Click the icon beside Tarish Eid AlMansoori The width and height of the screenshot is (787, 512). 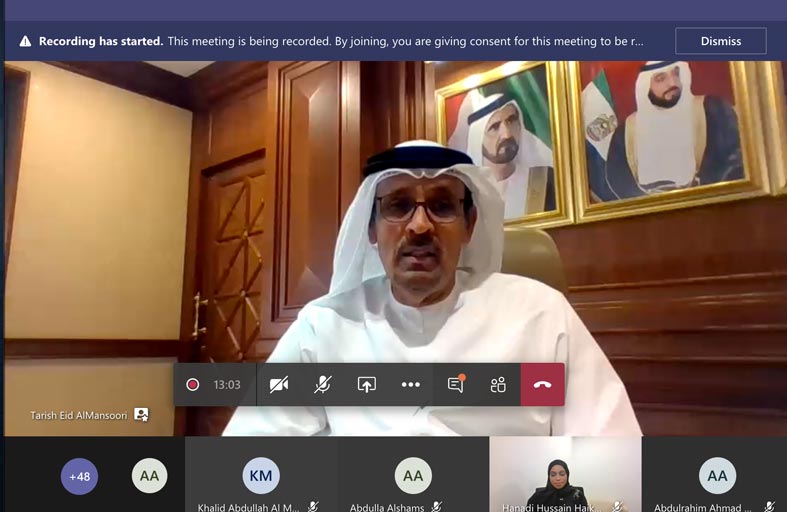[141, 415]
